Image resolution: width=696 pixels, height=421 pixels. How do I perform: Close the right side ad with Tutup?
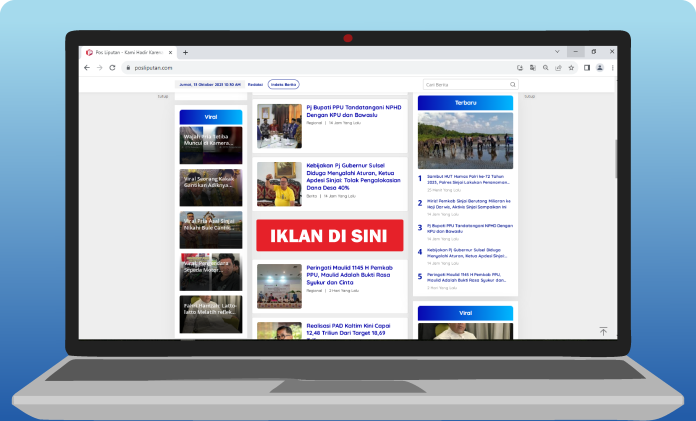530,96
